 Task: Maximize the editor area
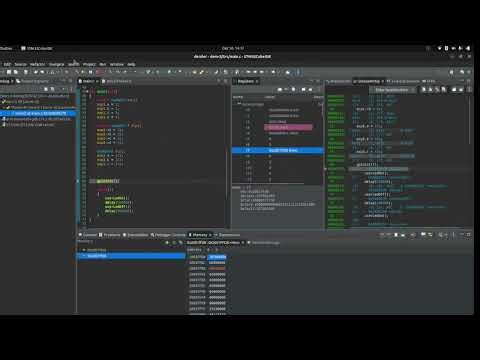tap(226, 81)
